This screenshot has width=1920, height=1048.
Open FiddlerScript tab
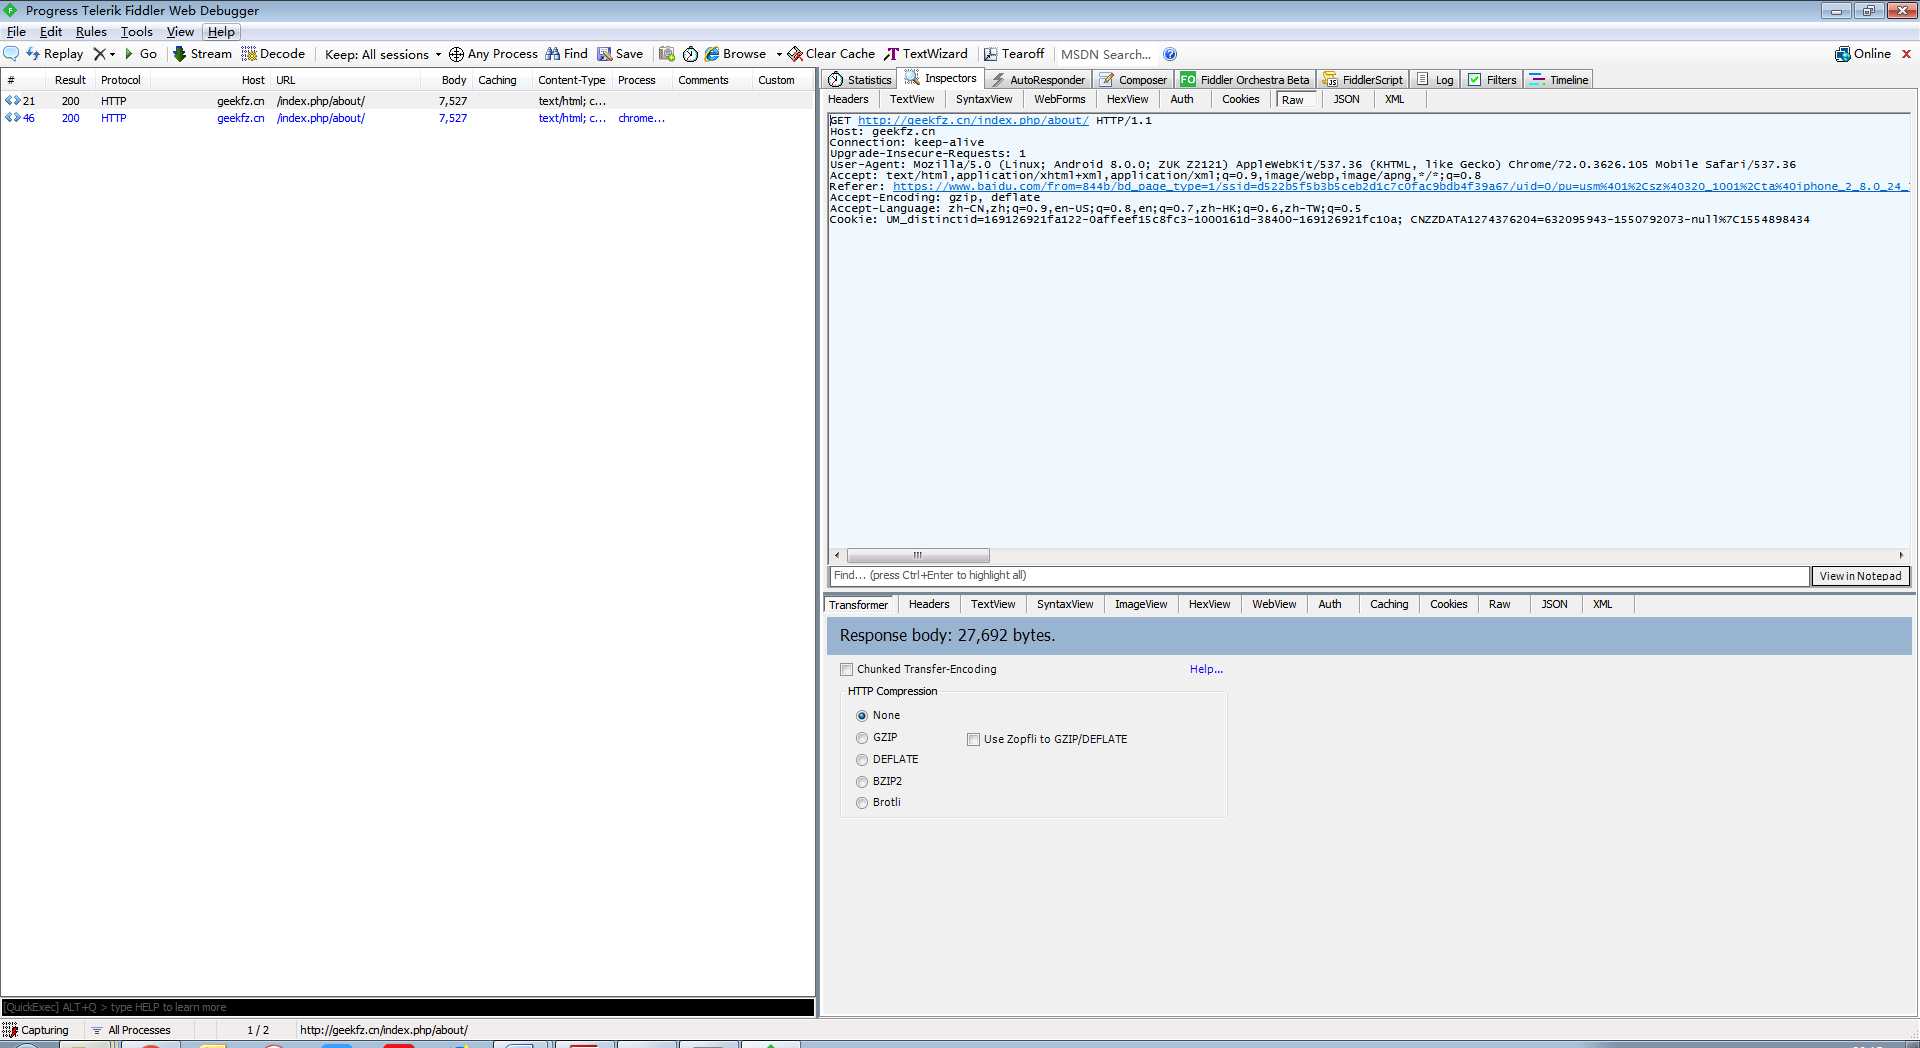[x=1363, y=80]
